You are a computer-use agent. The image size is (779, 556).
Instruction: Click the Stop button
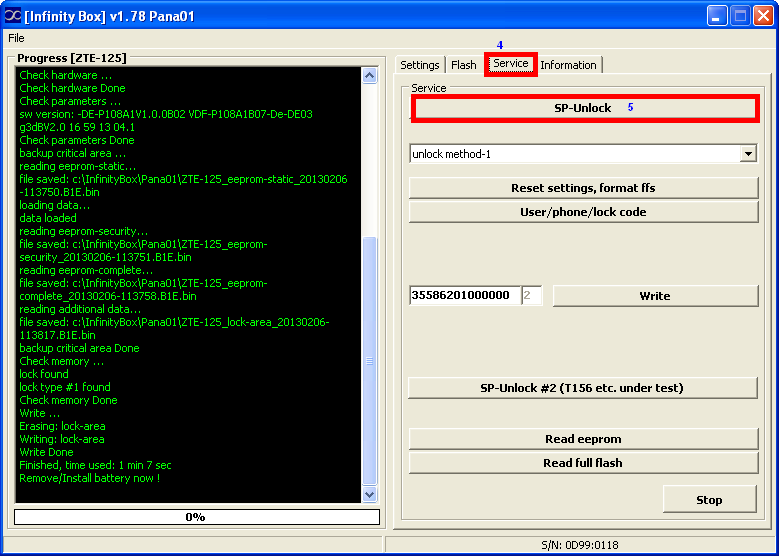709,500
